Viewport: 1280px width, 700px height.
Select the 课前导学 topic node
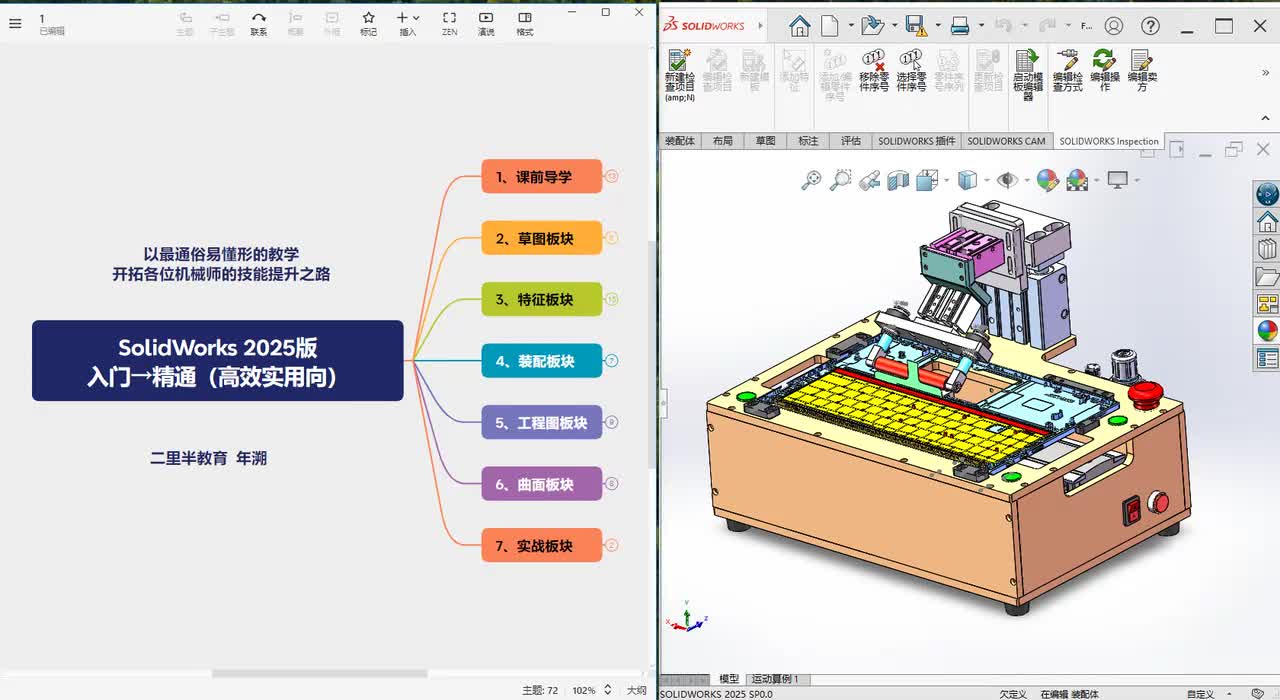point(542,177)
